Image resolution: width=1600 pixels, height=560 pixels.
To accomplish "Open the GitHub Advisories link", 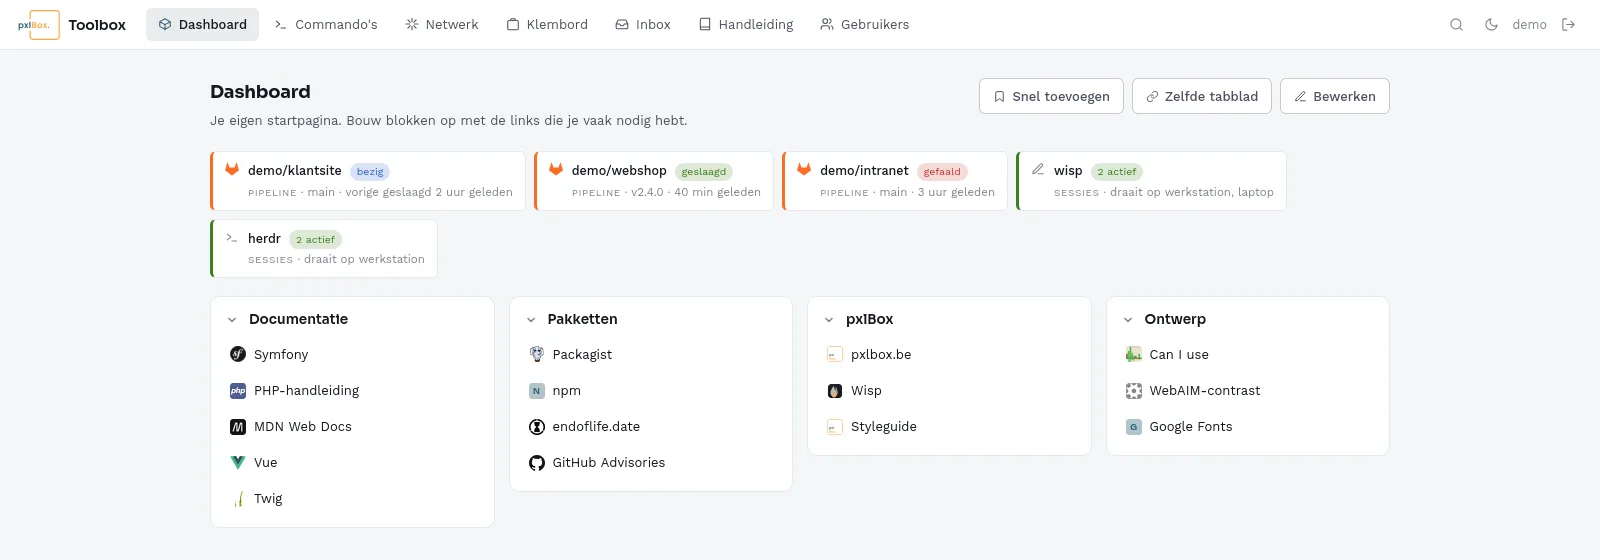I will coord(608,463).
